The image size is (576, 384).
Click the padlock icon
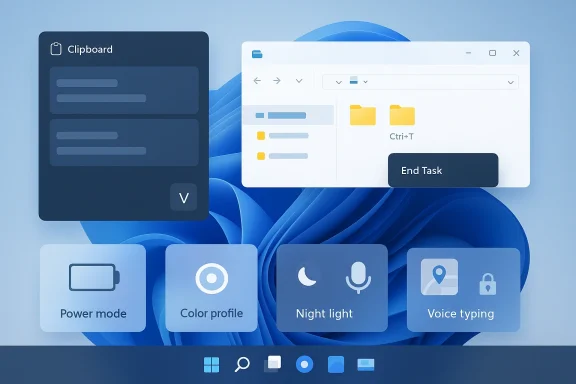tap(488, 284)
